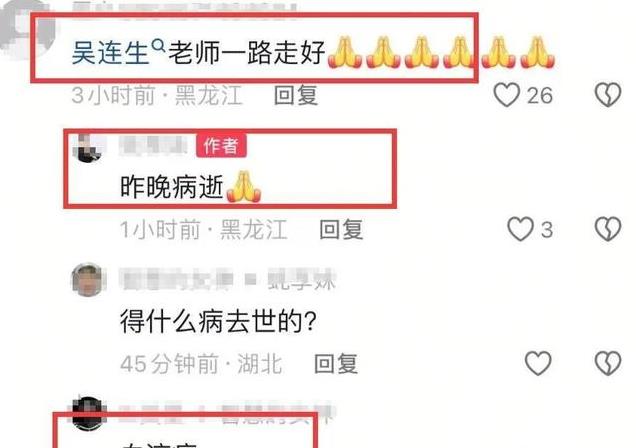
Task: Open the author's avatar in 昨晚病逝 reply
Action: [88, 148]
